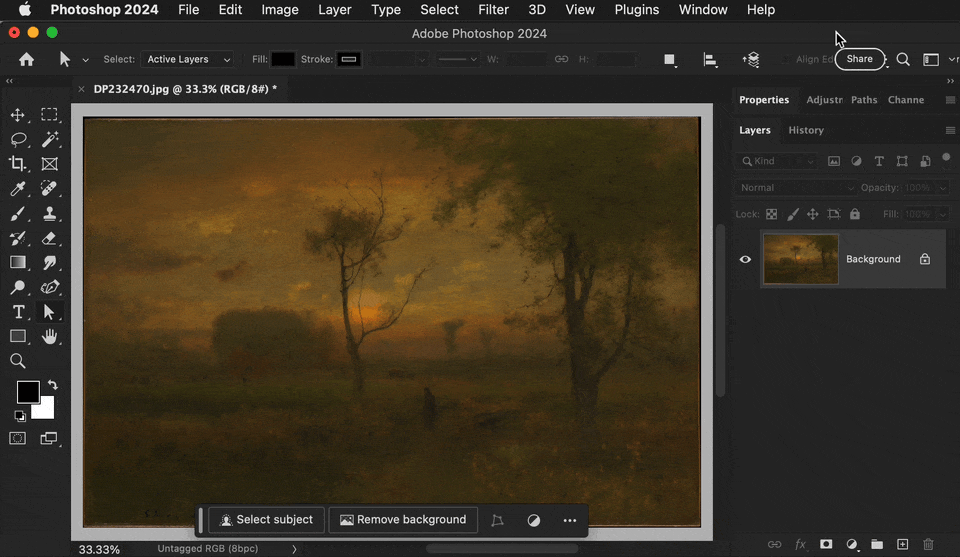Select the Frame tool
This screenshot has height=557, width=960.
click(50, 164)
